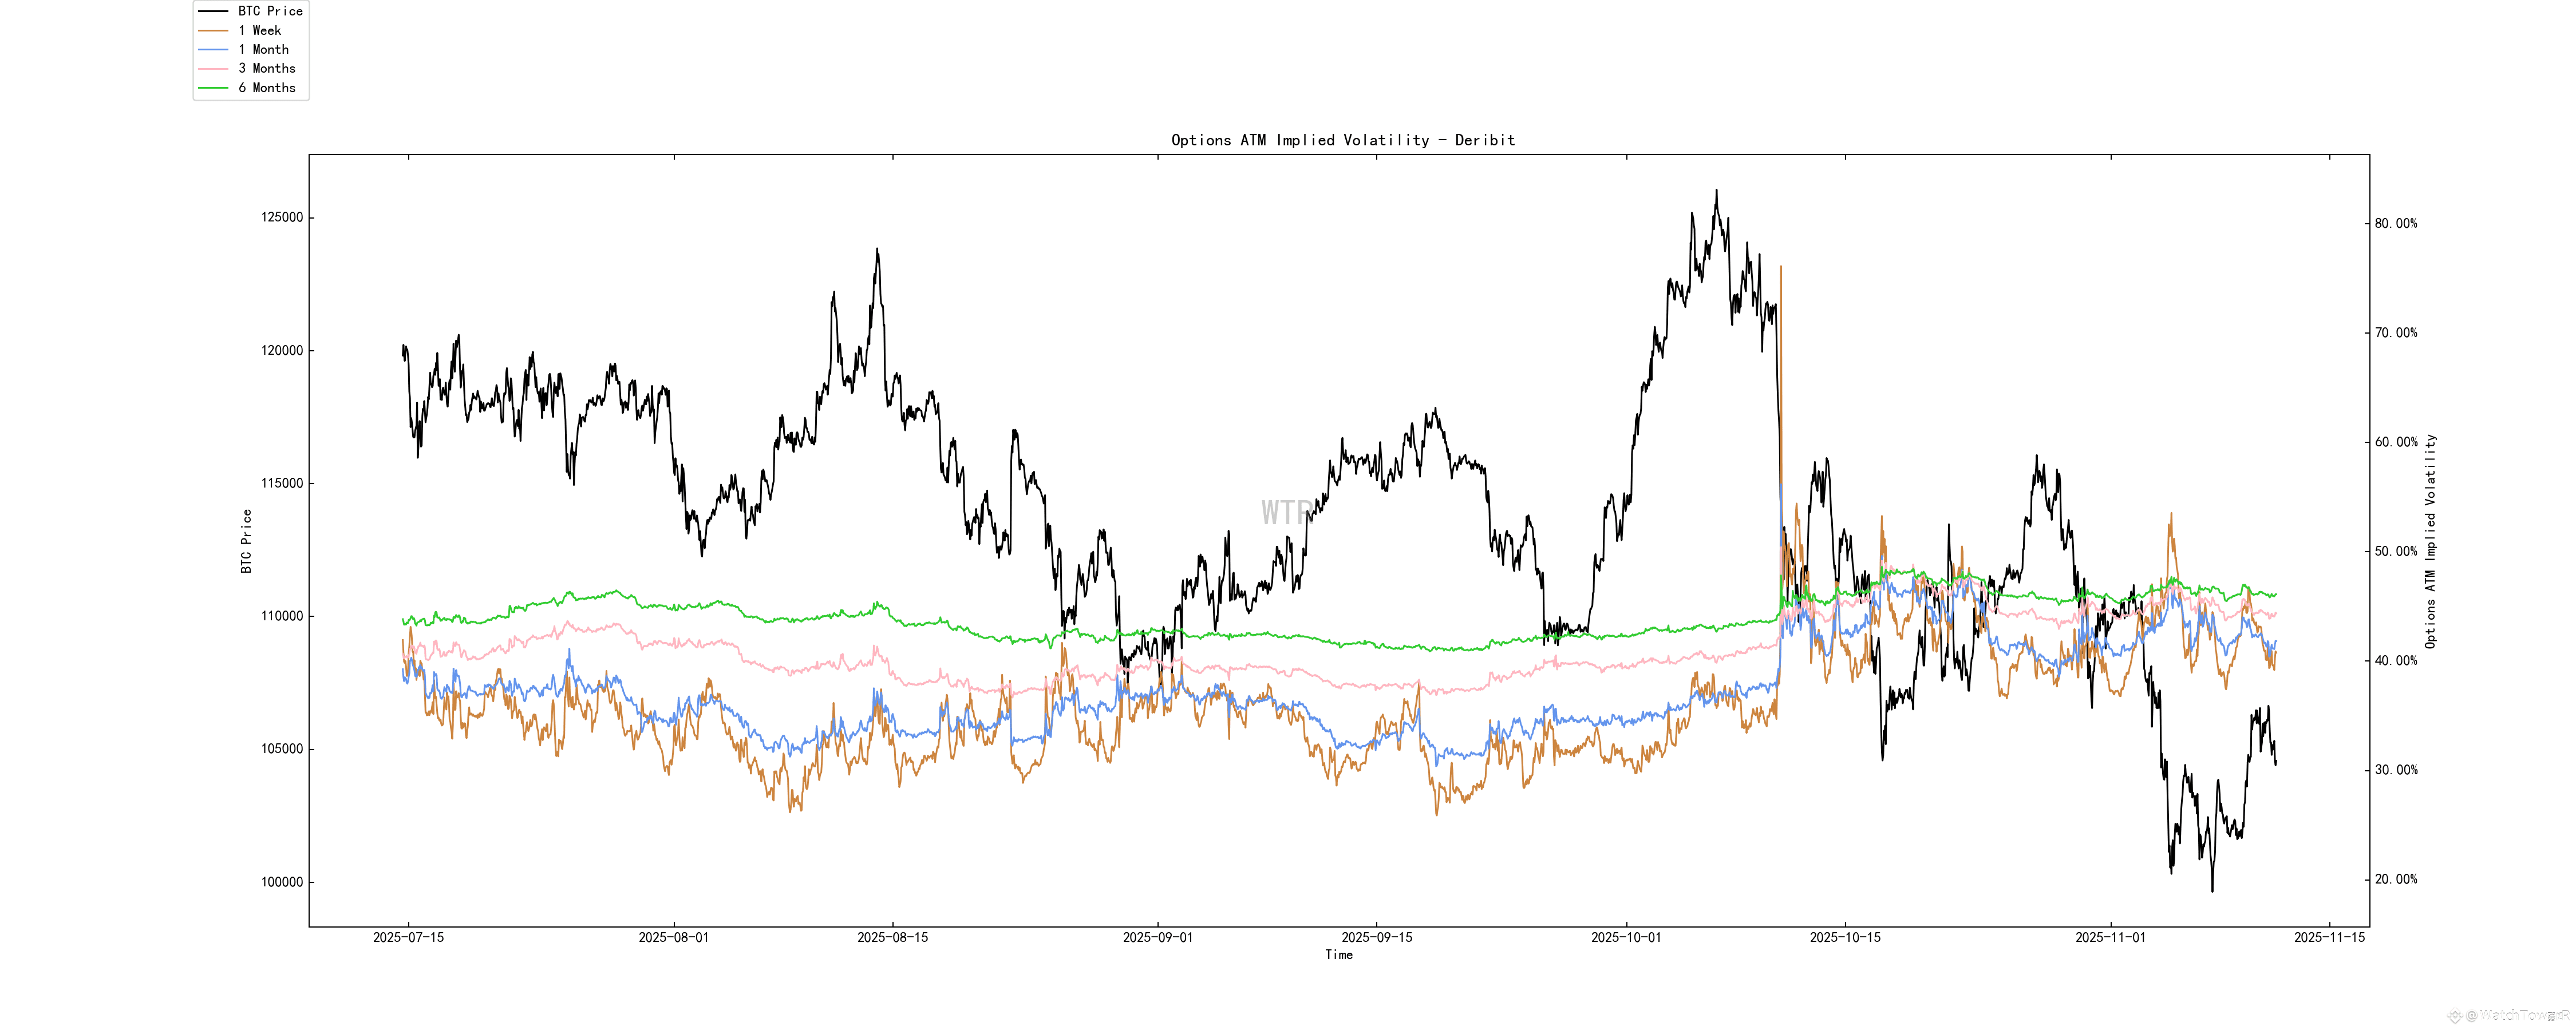Click the WTR watermark in chart center

tap(1285, 513)
